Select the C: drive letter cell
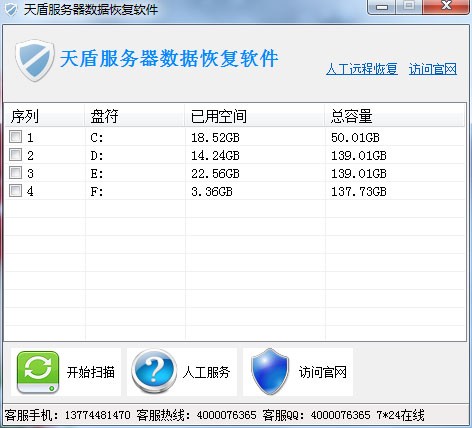Viewport: 472px width, 428px height. (x=97, y=137)
